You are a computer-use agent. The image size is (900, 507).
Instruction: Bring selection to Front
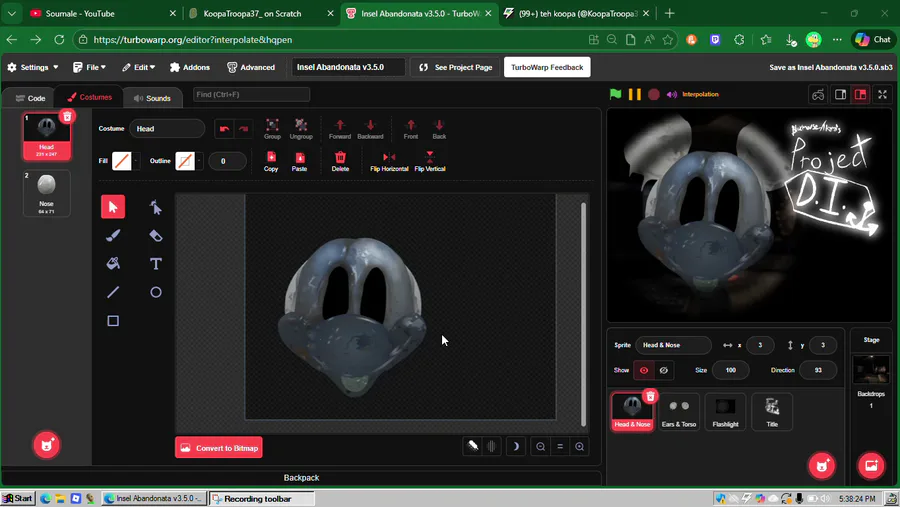coord(410,129)
